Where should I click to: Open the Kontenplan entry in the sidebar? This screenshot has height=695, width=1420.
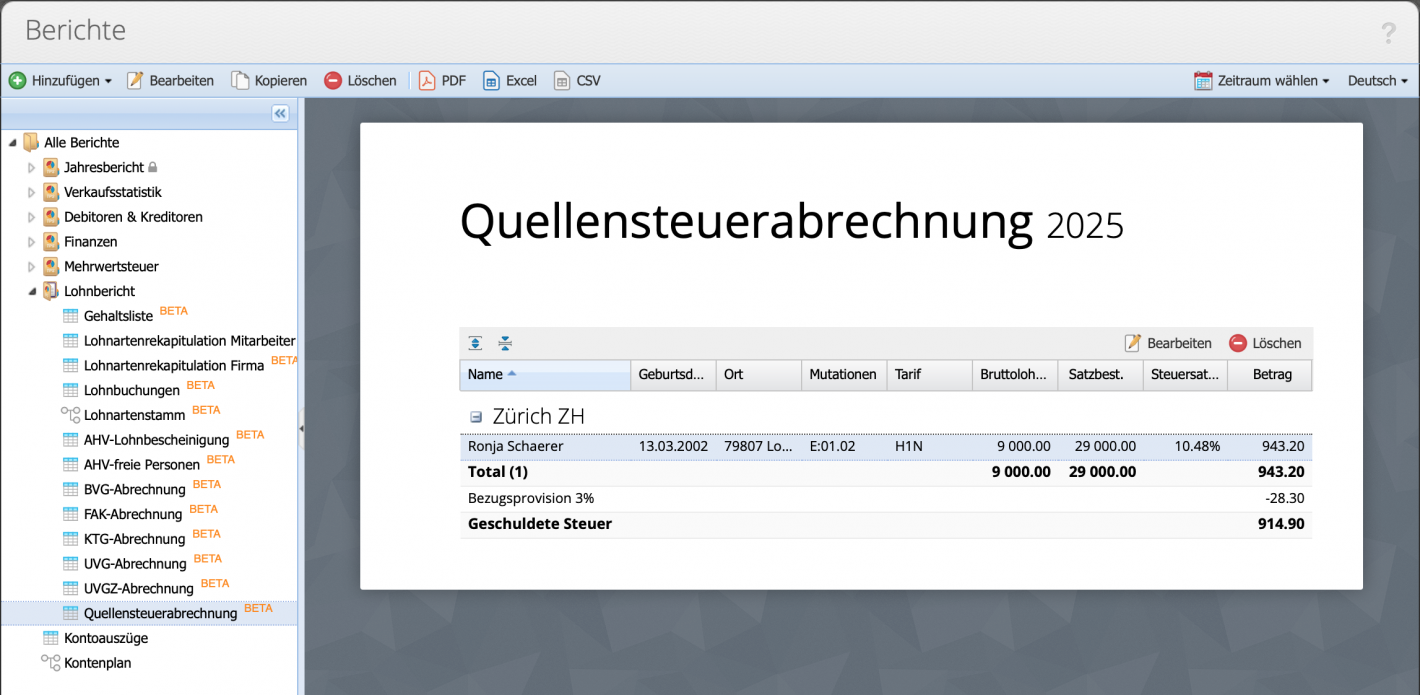pos(97,662)
